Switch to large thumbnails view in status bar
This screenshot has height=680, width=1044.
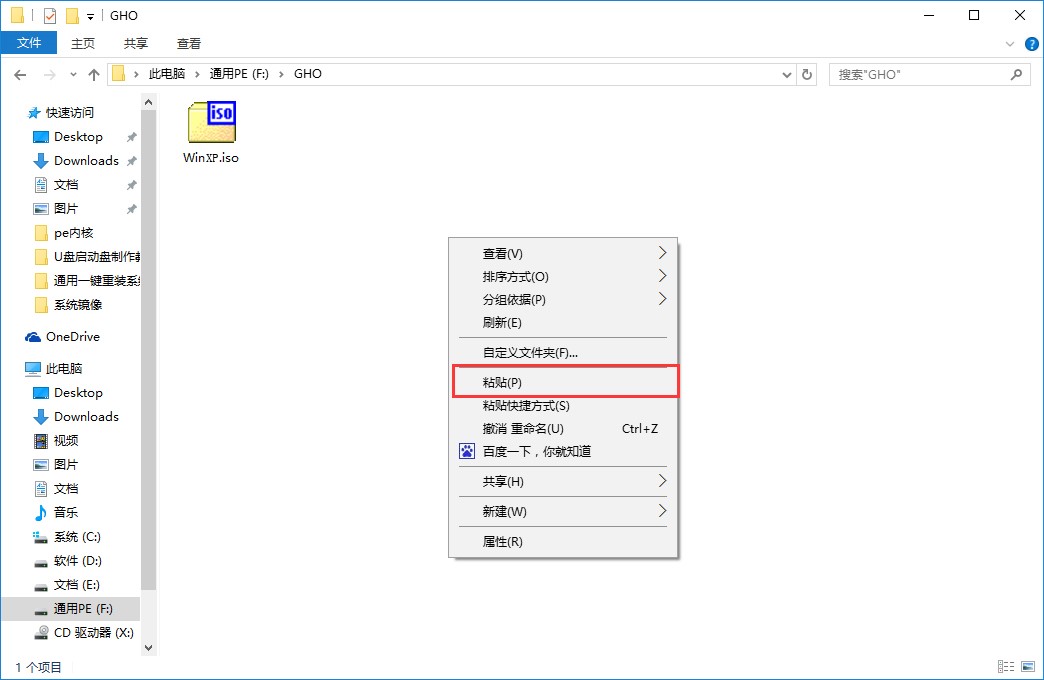point(1027,666)
